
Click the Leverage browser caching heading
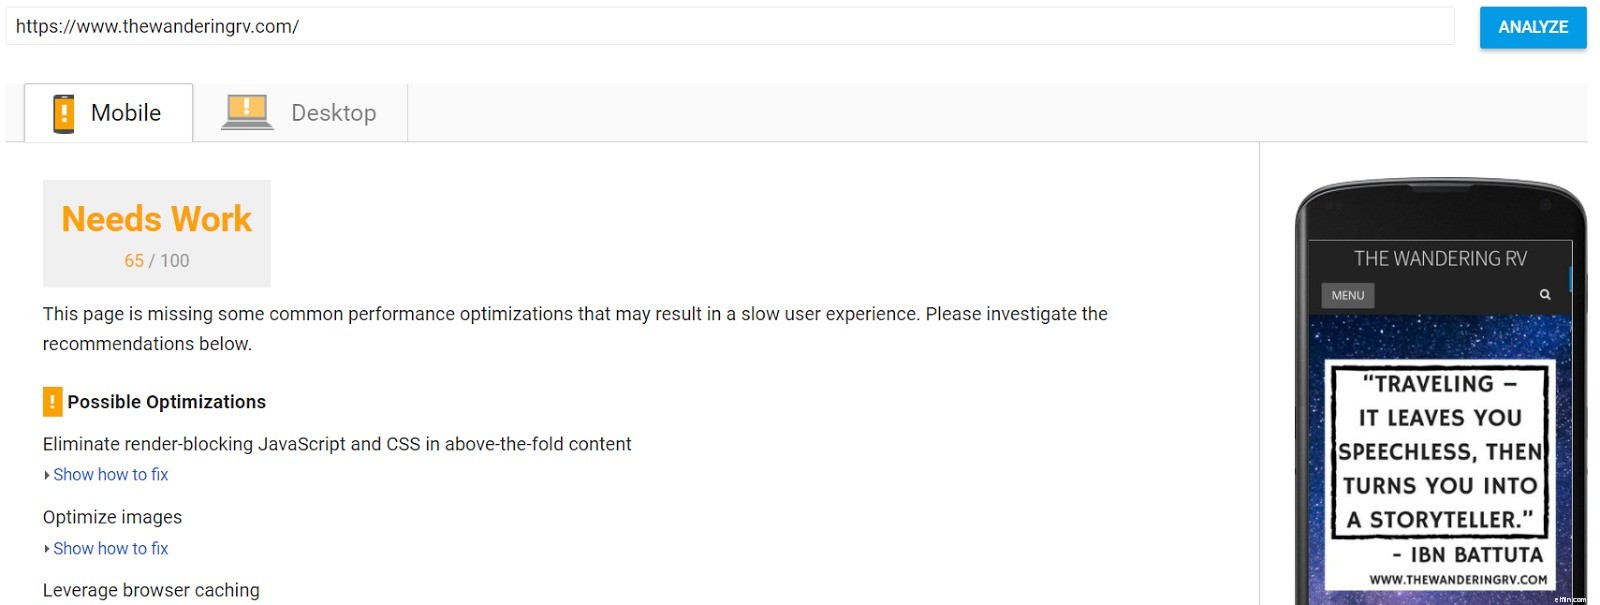(150, 590)
